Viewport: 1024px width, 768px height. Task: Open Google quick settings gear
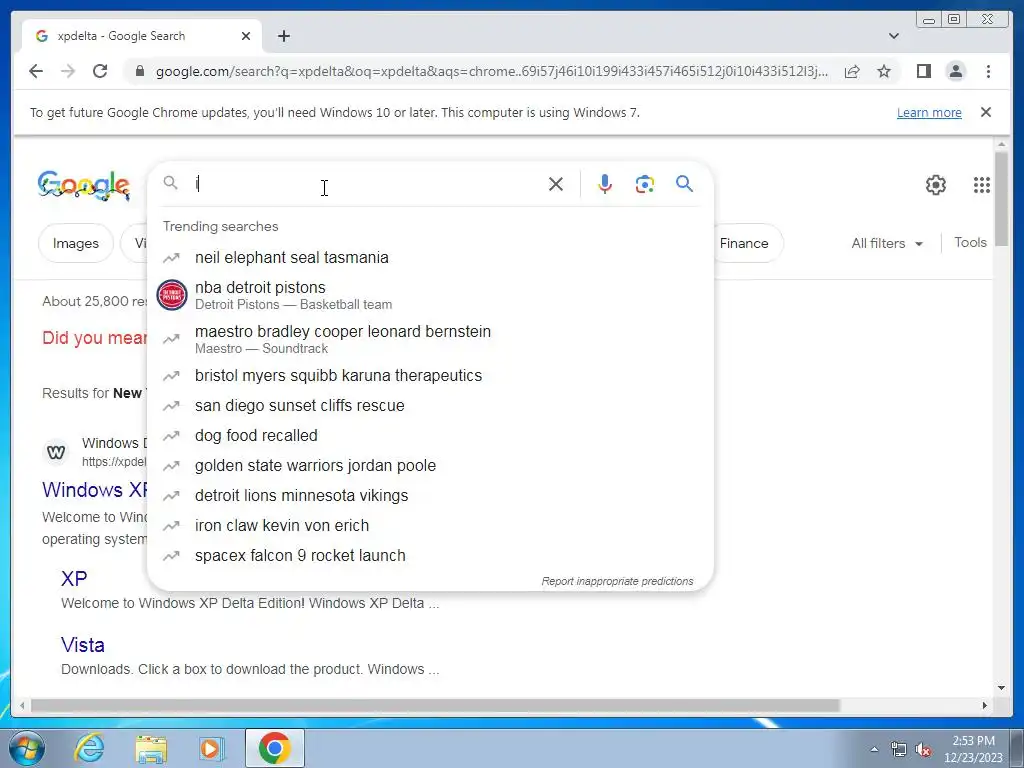coord(936,185)
